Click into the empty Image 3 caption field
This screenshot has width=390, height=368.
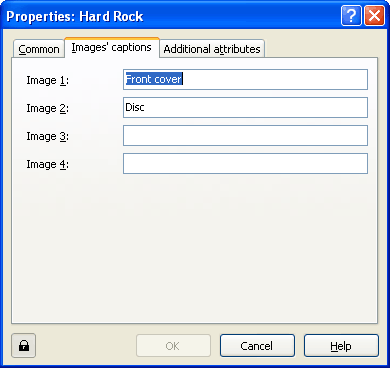click(x=245, y=135)
